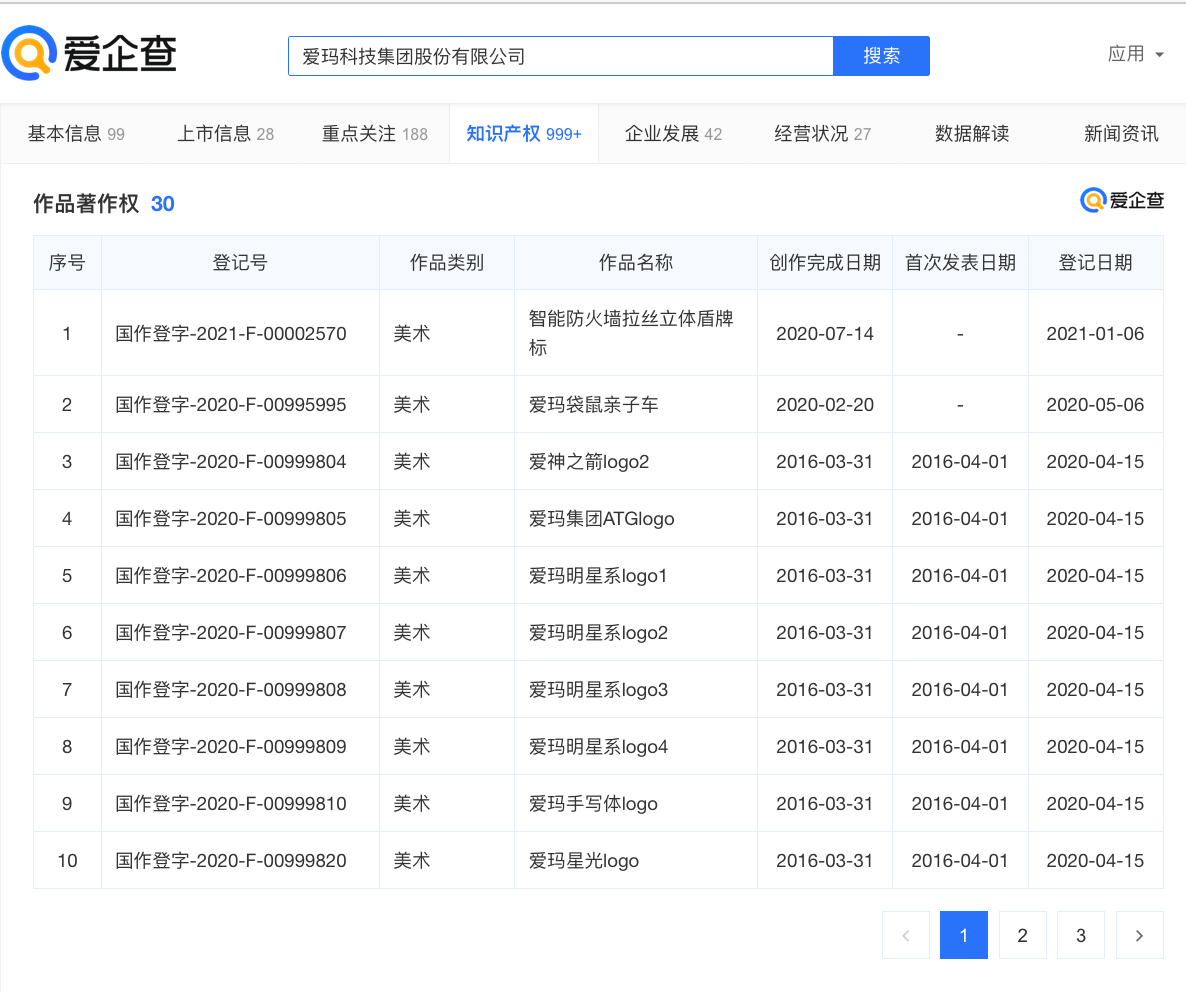
Task: Go to the 数据解读 tab
Action: pyautogui.click(x=971, y=134)
